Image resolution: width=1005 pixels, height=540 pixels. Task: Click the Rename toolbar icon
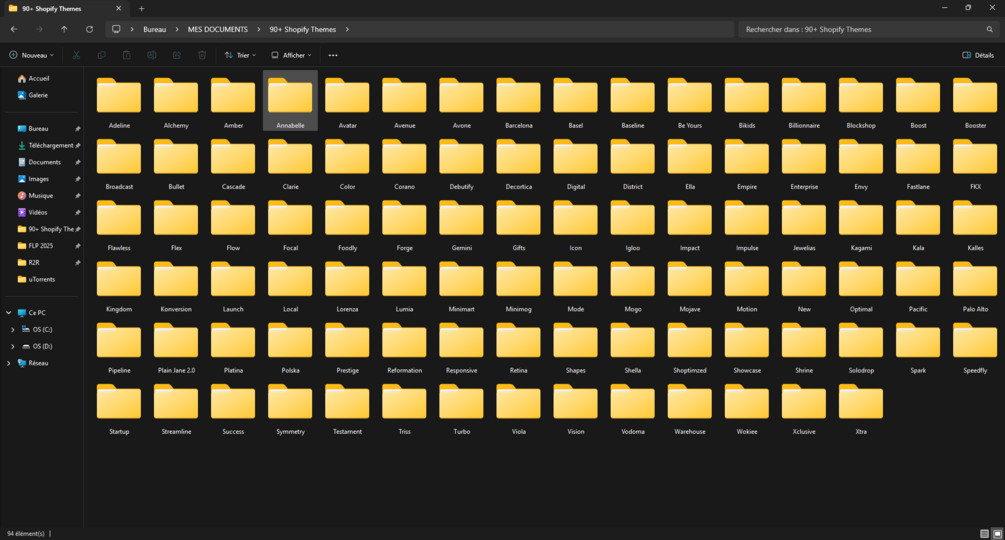point(152,55)
